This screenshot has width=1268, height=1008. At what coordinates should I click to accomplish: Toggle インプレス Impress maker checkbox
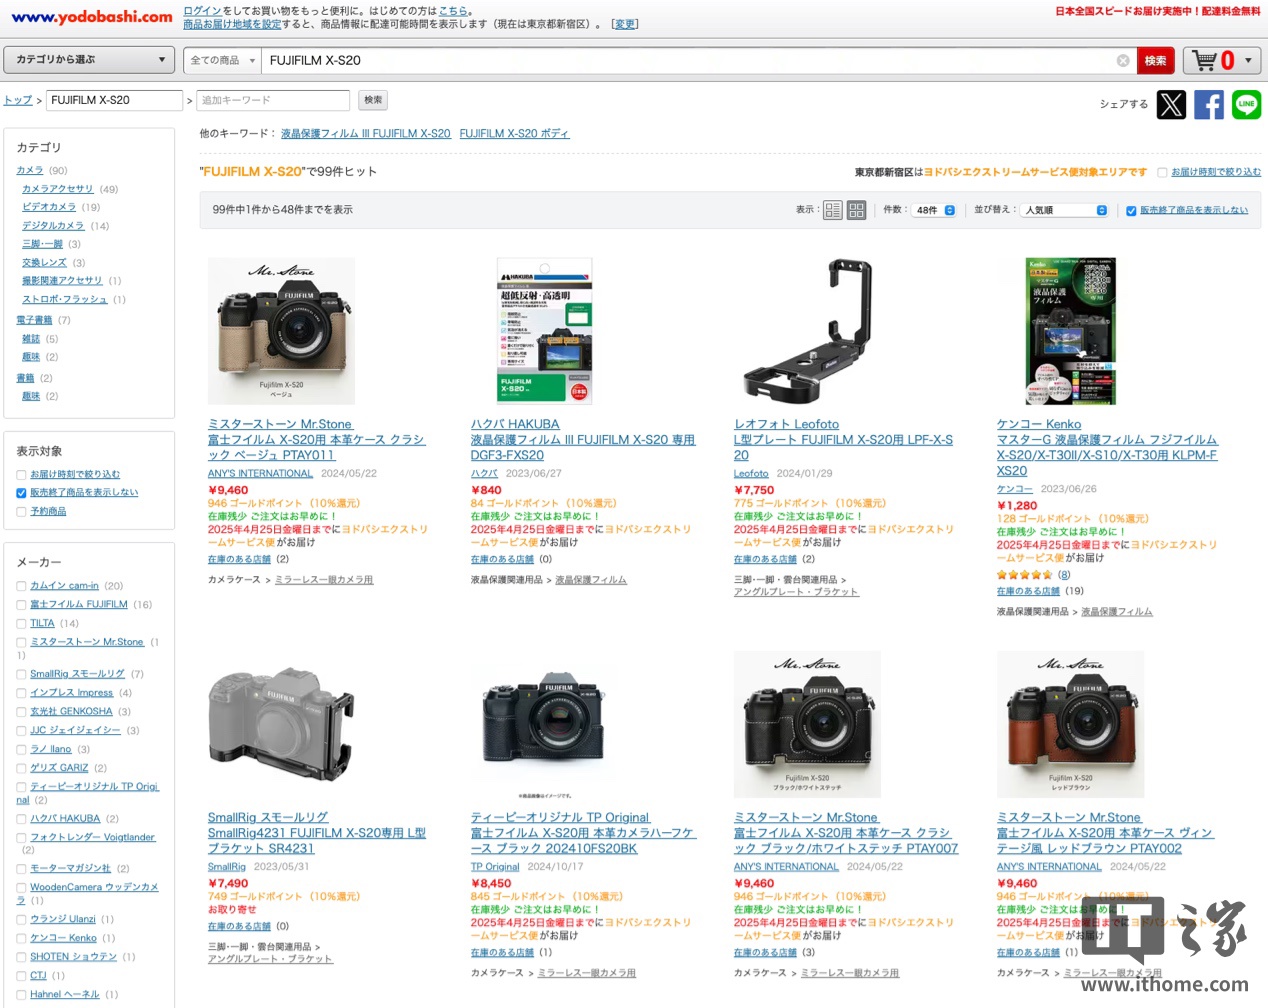(21, 693)
